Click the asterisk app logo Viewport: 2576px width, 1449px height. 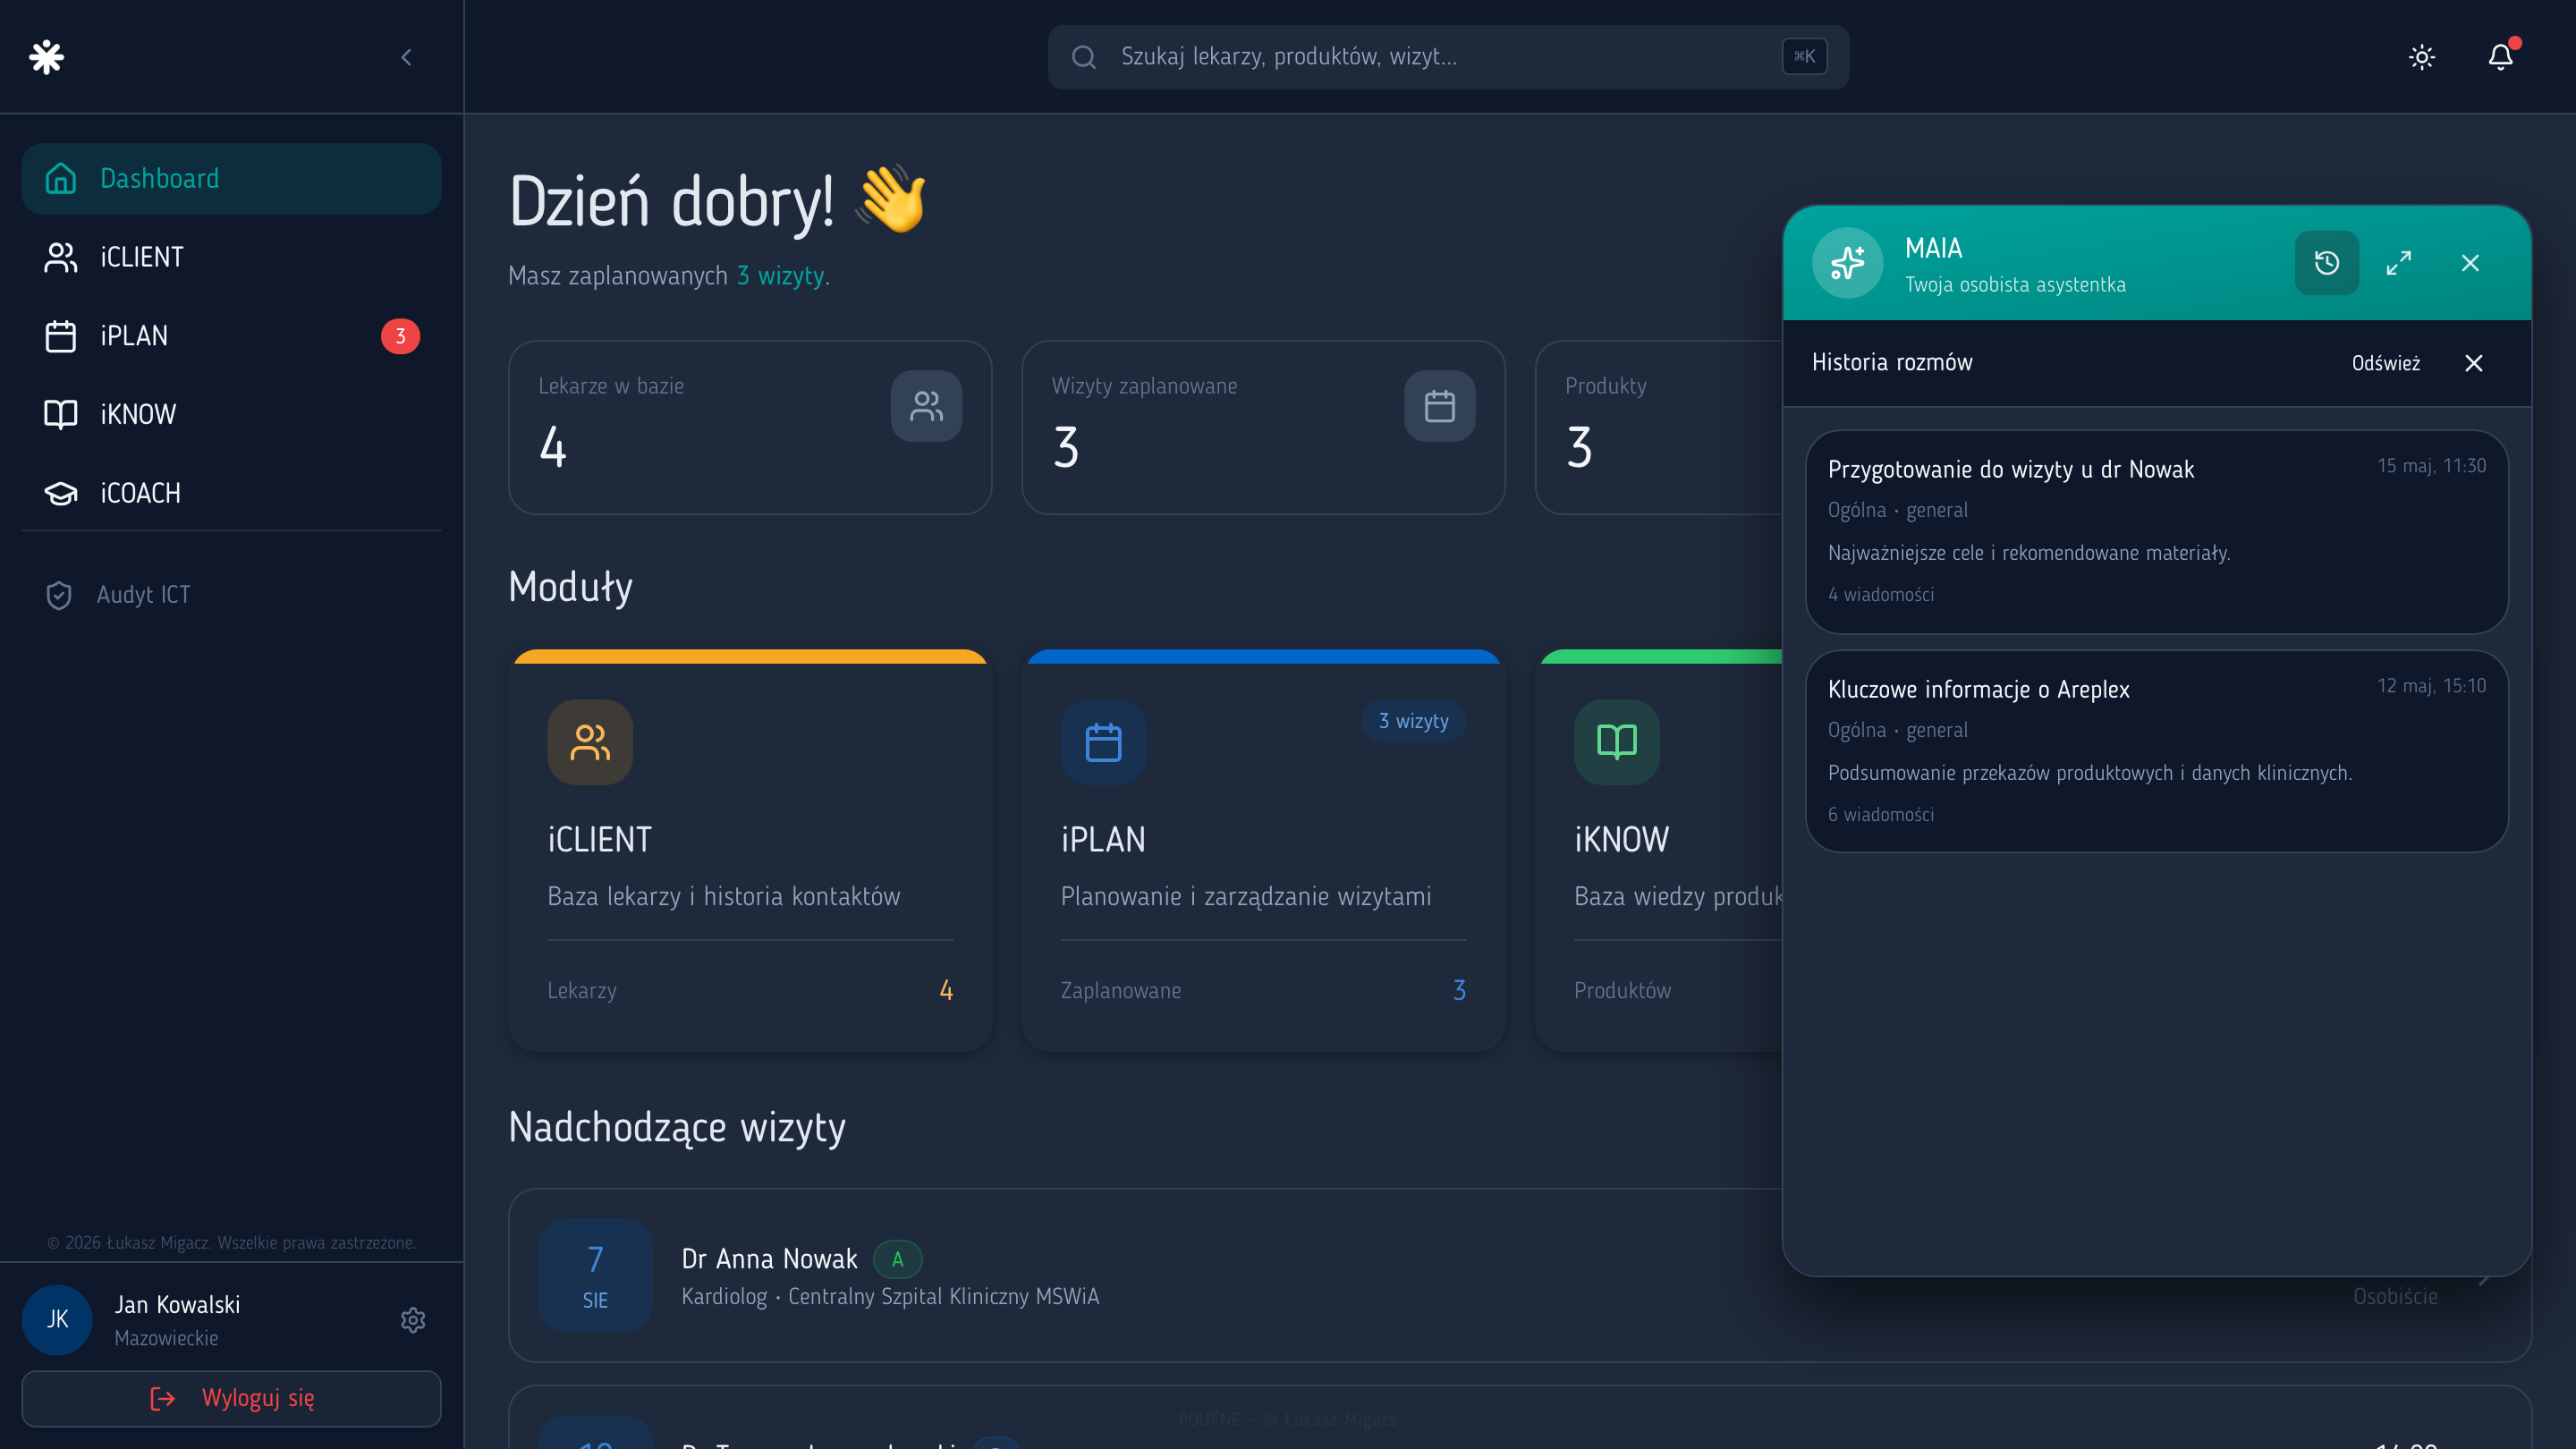pos(47,57)
